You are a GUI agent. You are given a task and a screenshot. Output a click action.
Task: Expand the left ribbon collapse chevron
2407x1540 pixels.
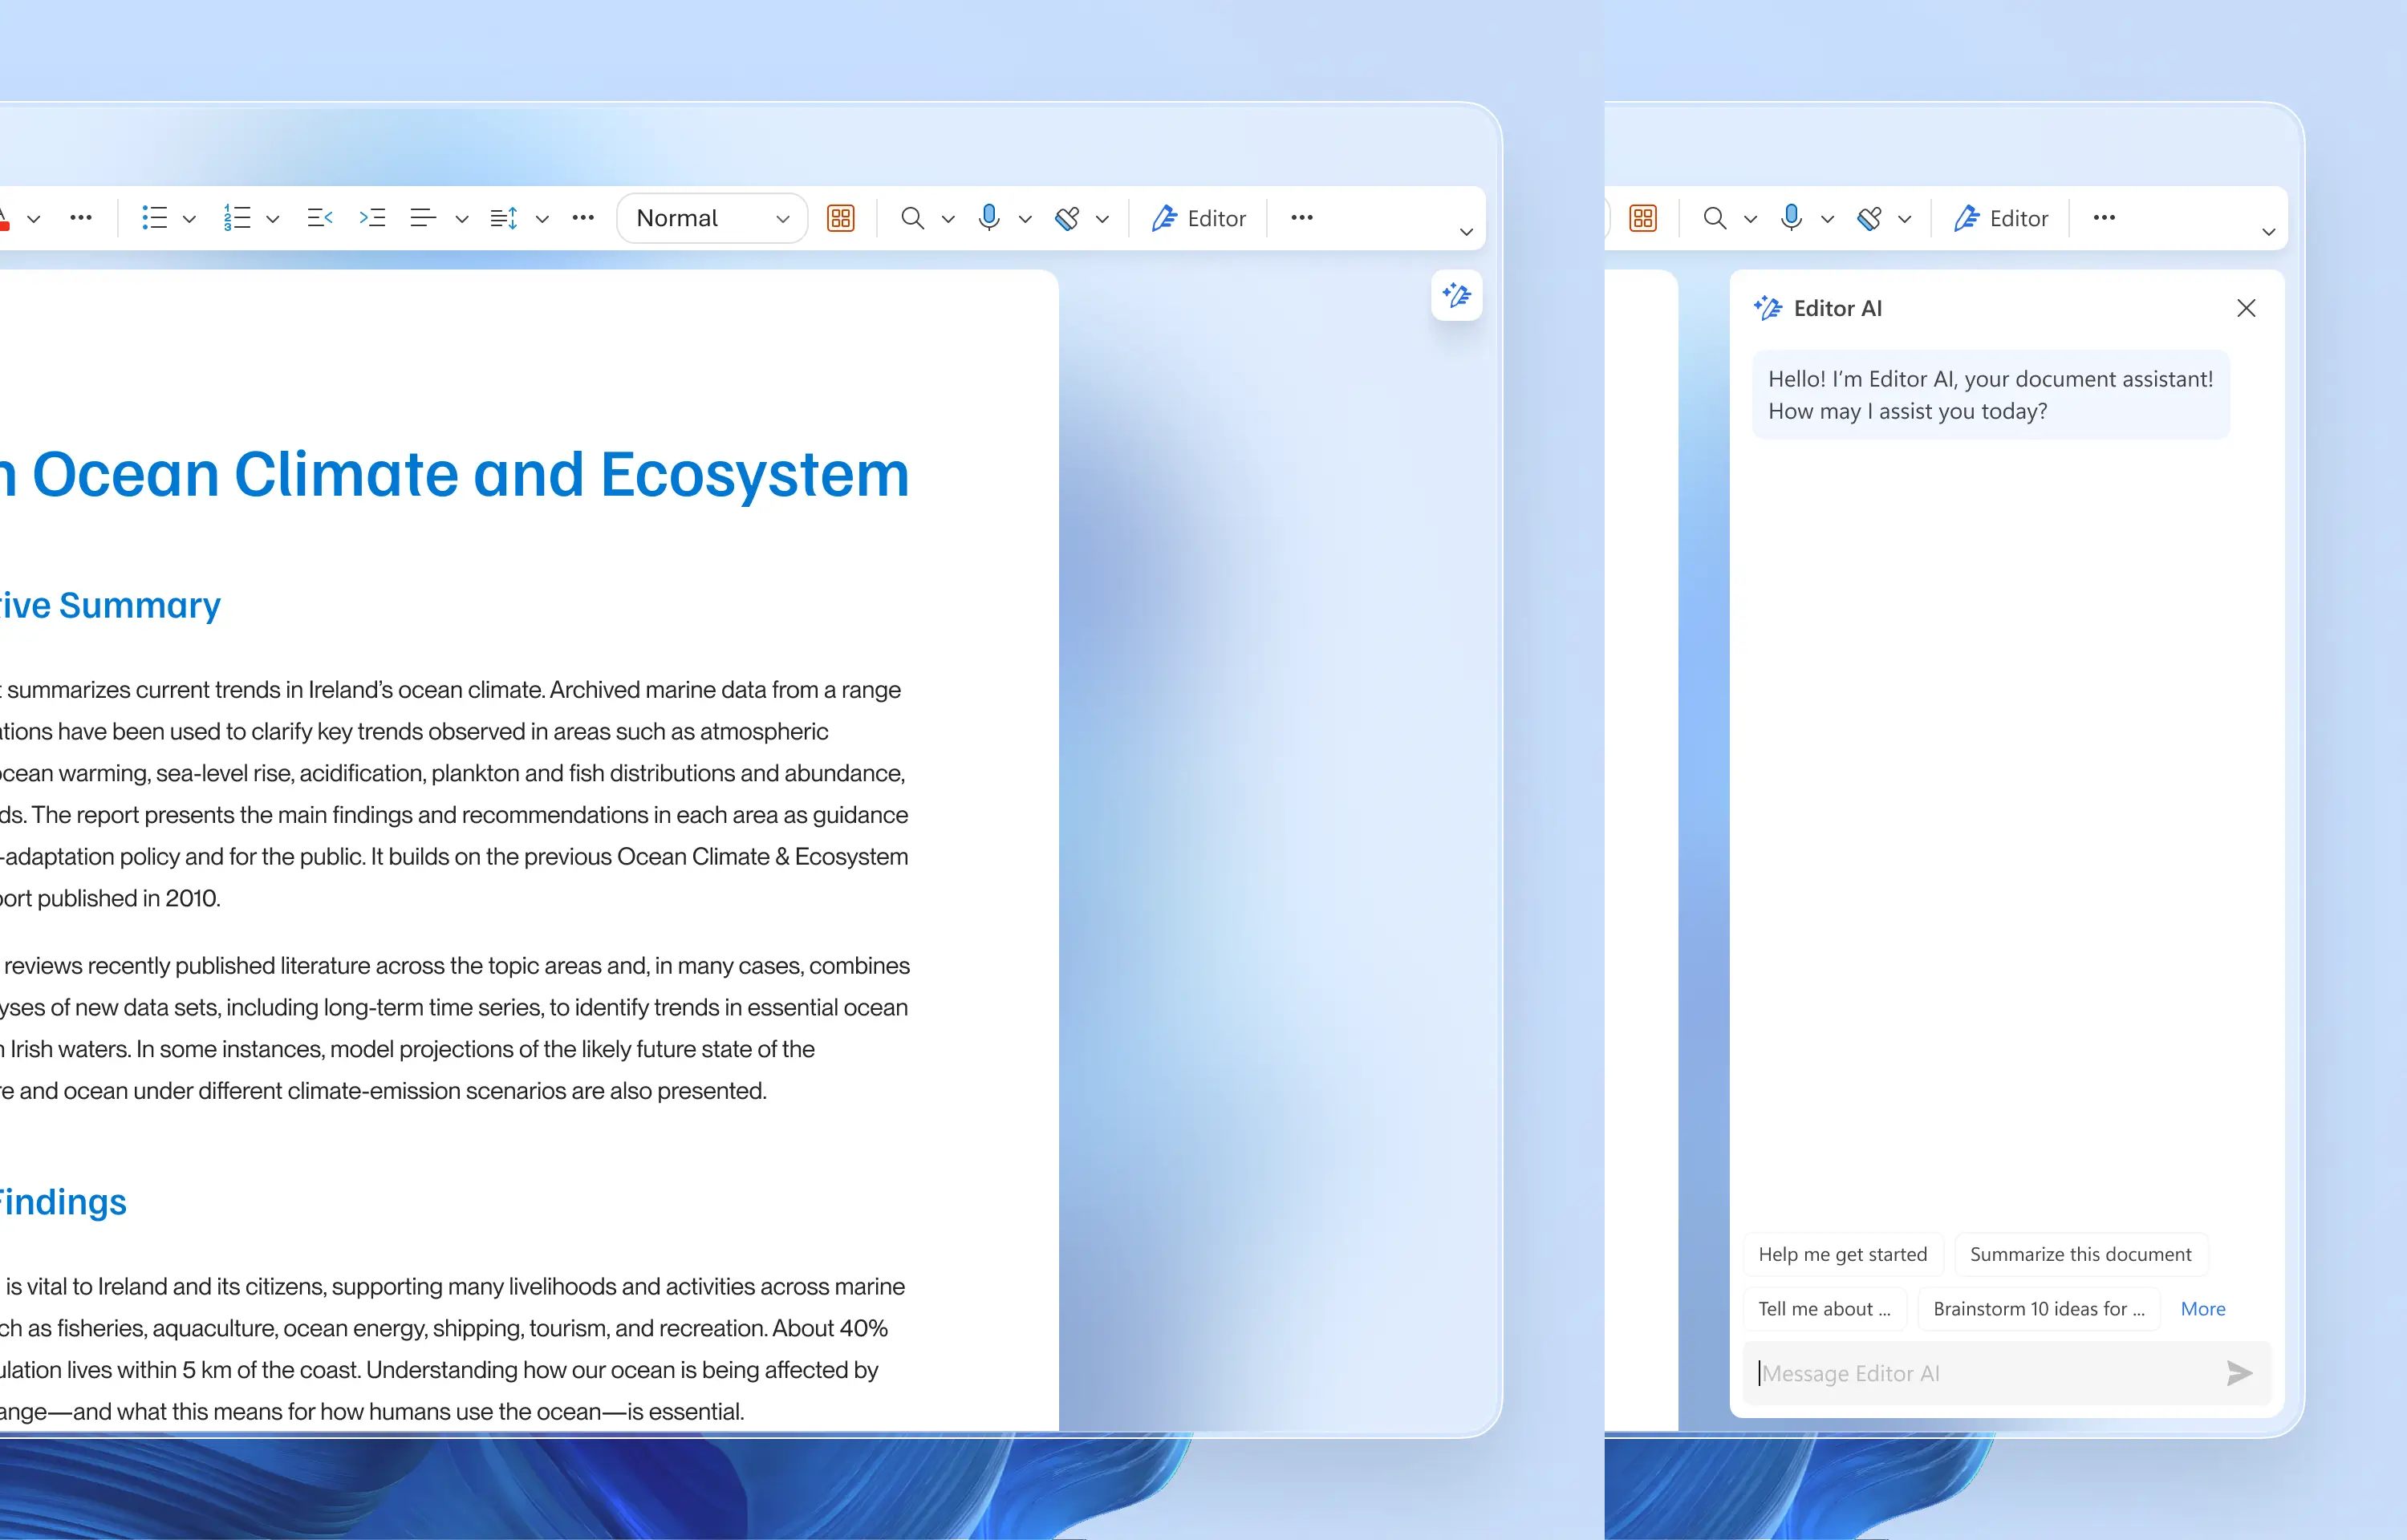[x=1466, y=232]
